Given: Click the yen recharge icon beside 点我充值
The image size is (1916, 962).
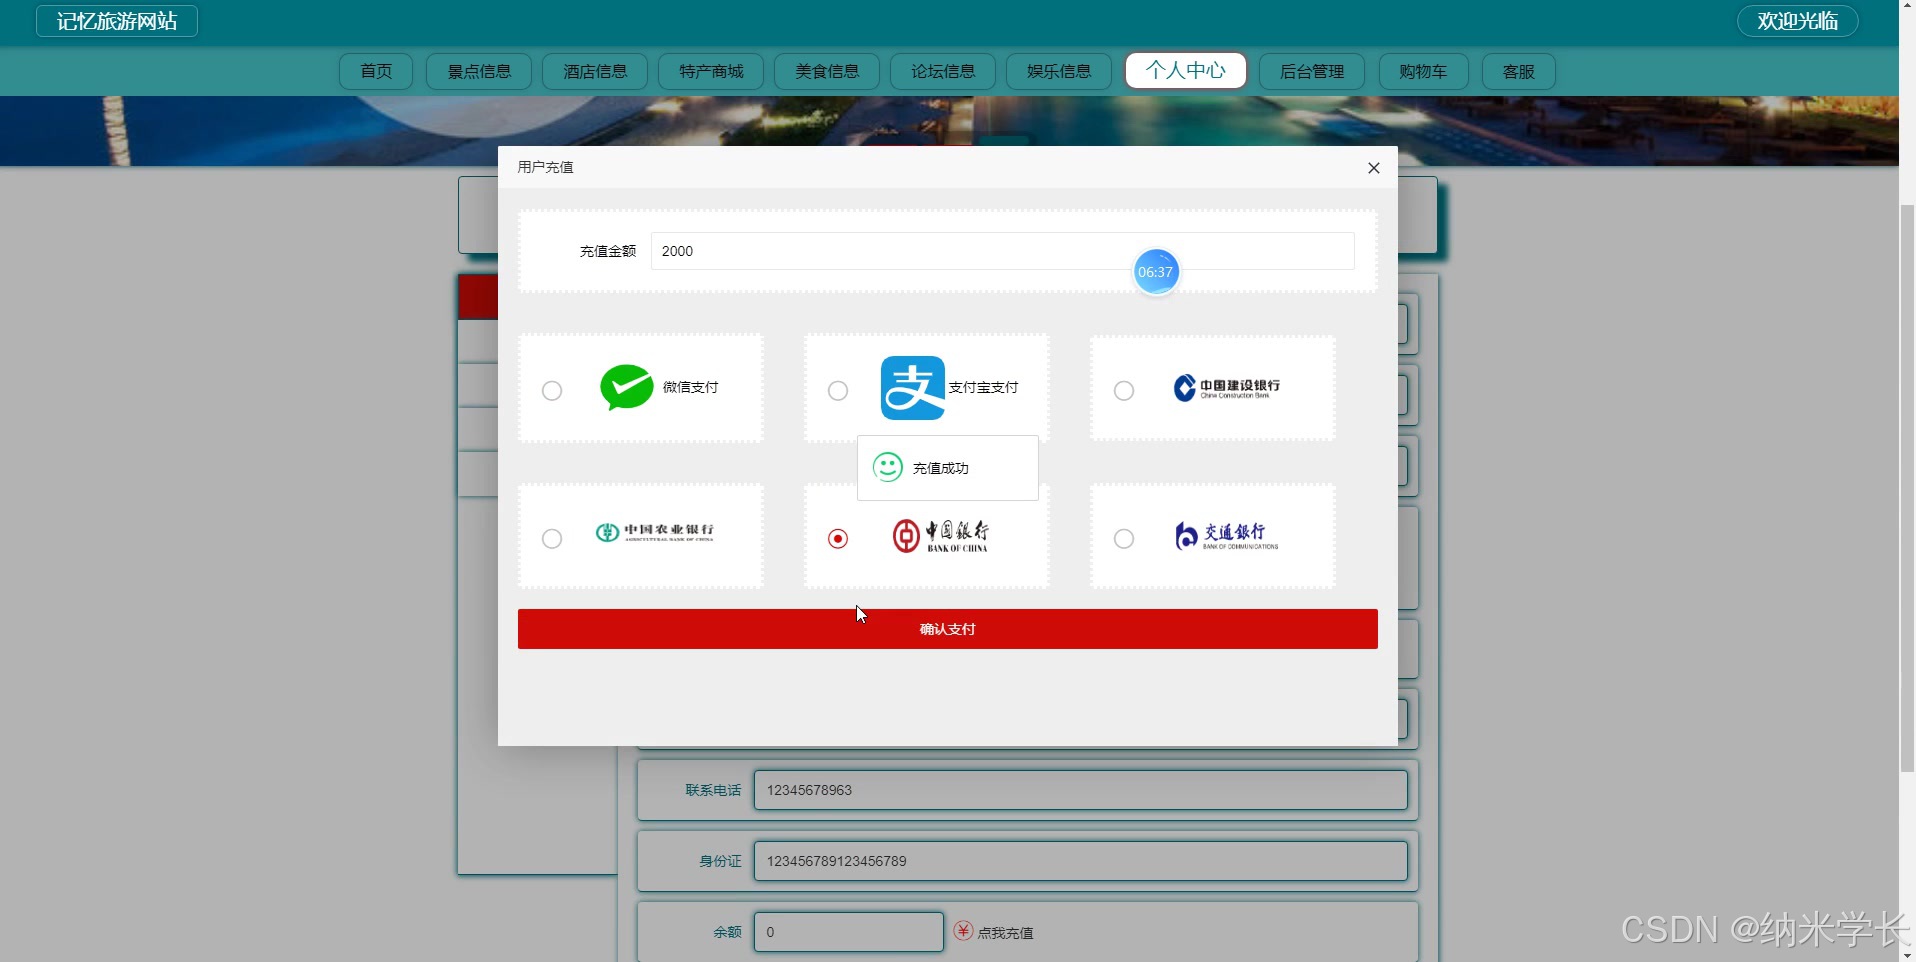Looking at the screenshot, I should [x=963, y=931].
